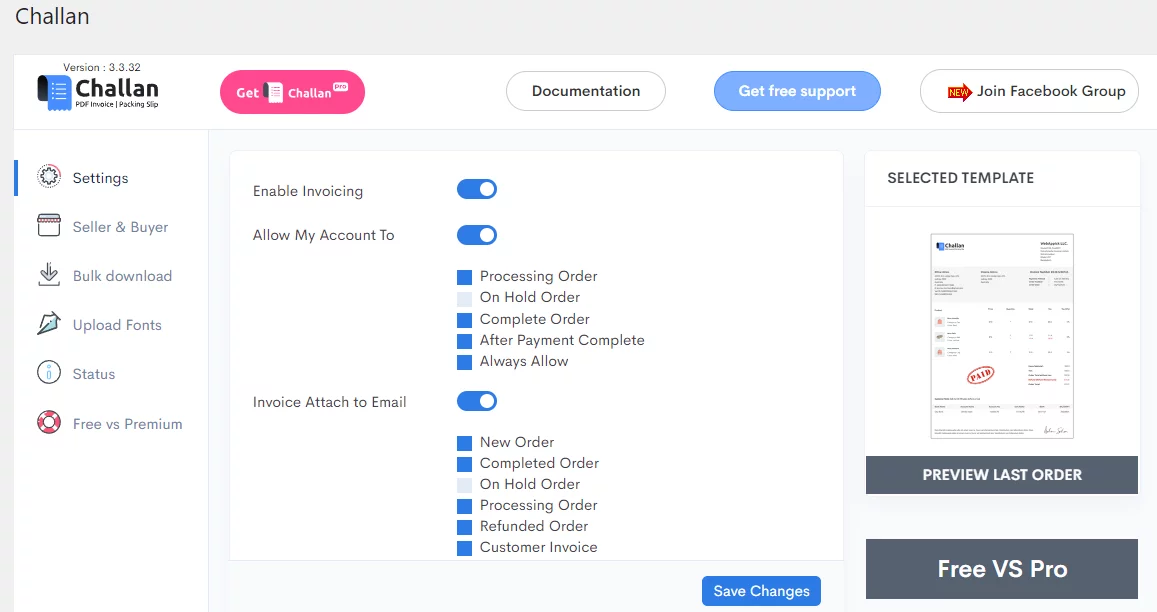This screenshot has height=612, width=1157.
Task: Click the Challan logo icon in header
Action: pyautogui.click(x=55, y=92)
